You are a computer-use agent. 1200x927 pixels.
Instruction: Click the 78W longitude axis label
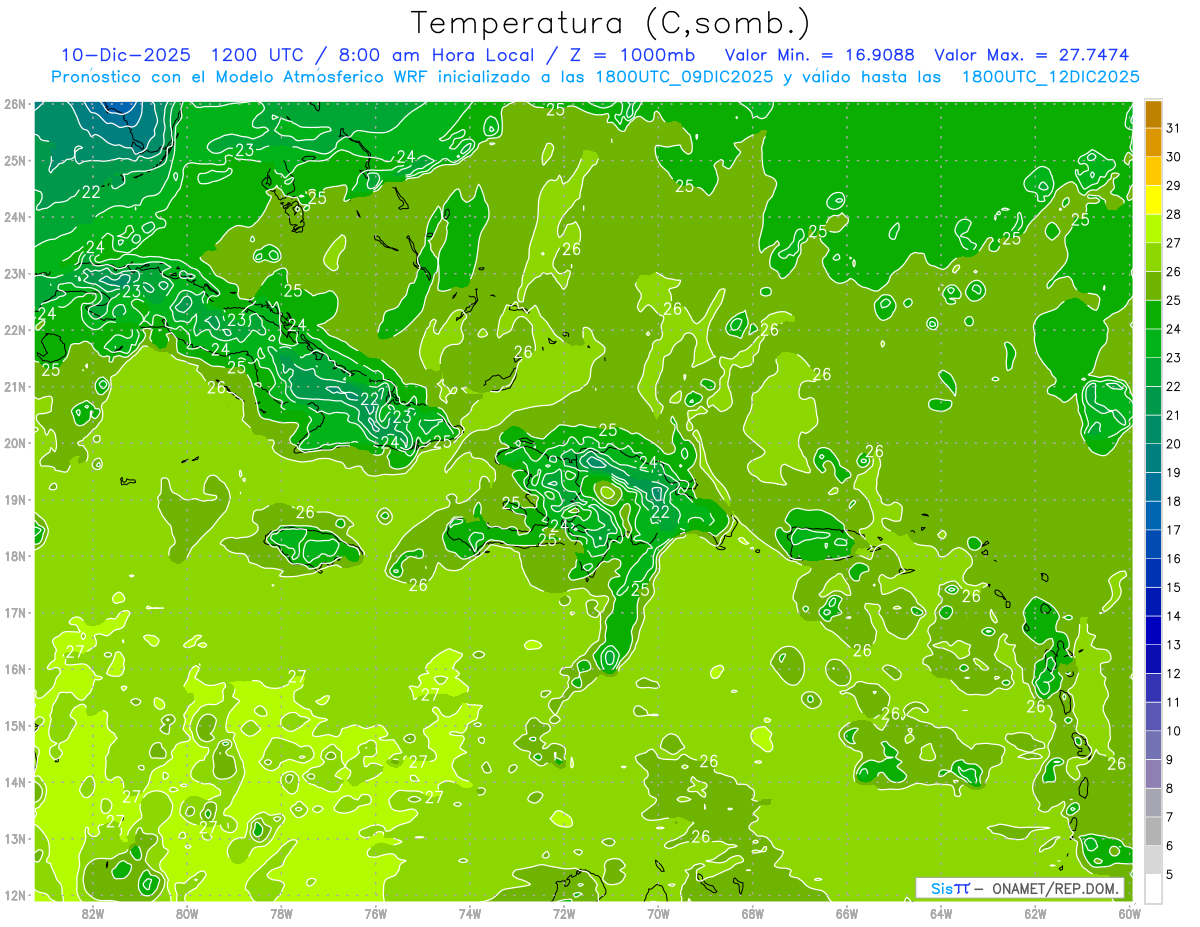tap(281, 914)
